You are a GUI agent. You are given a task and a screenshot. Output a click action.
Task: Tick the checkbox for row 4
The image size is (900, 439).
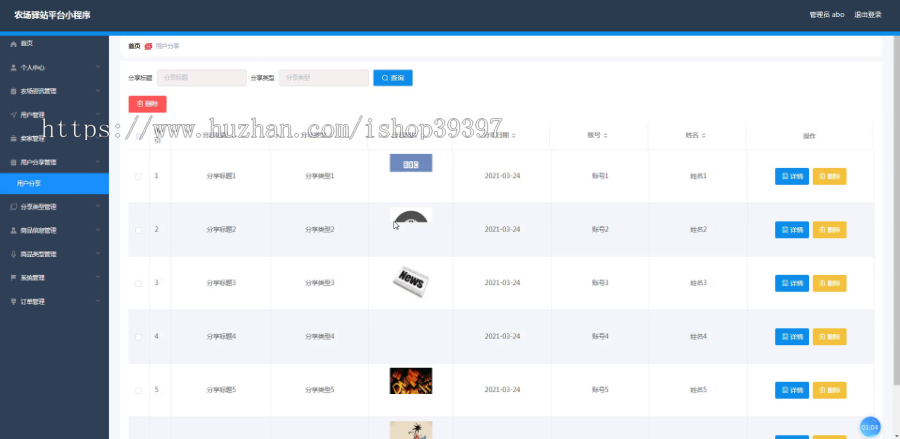tap(138, 337)
